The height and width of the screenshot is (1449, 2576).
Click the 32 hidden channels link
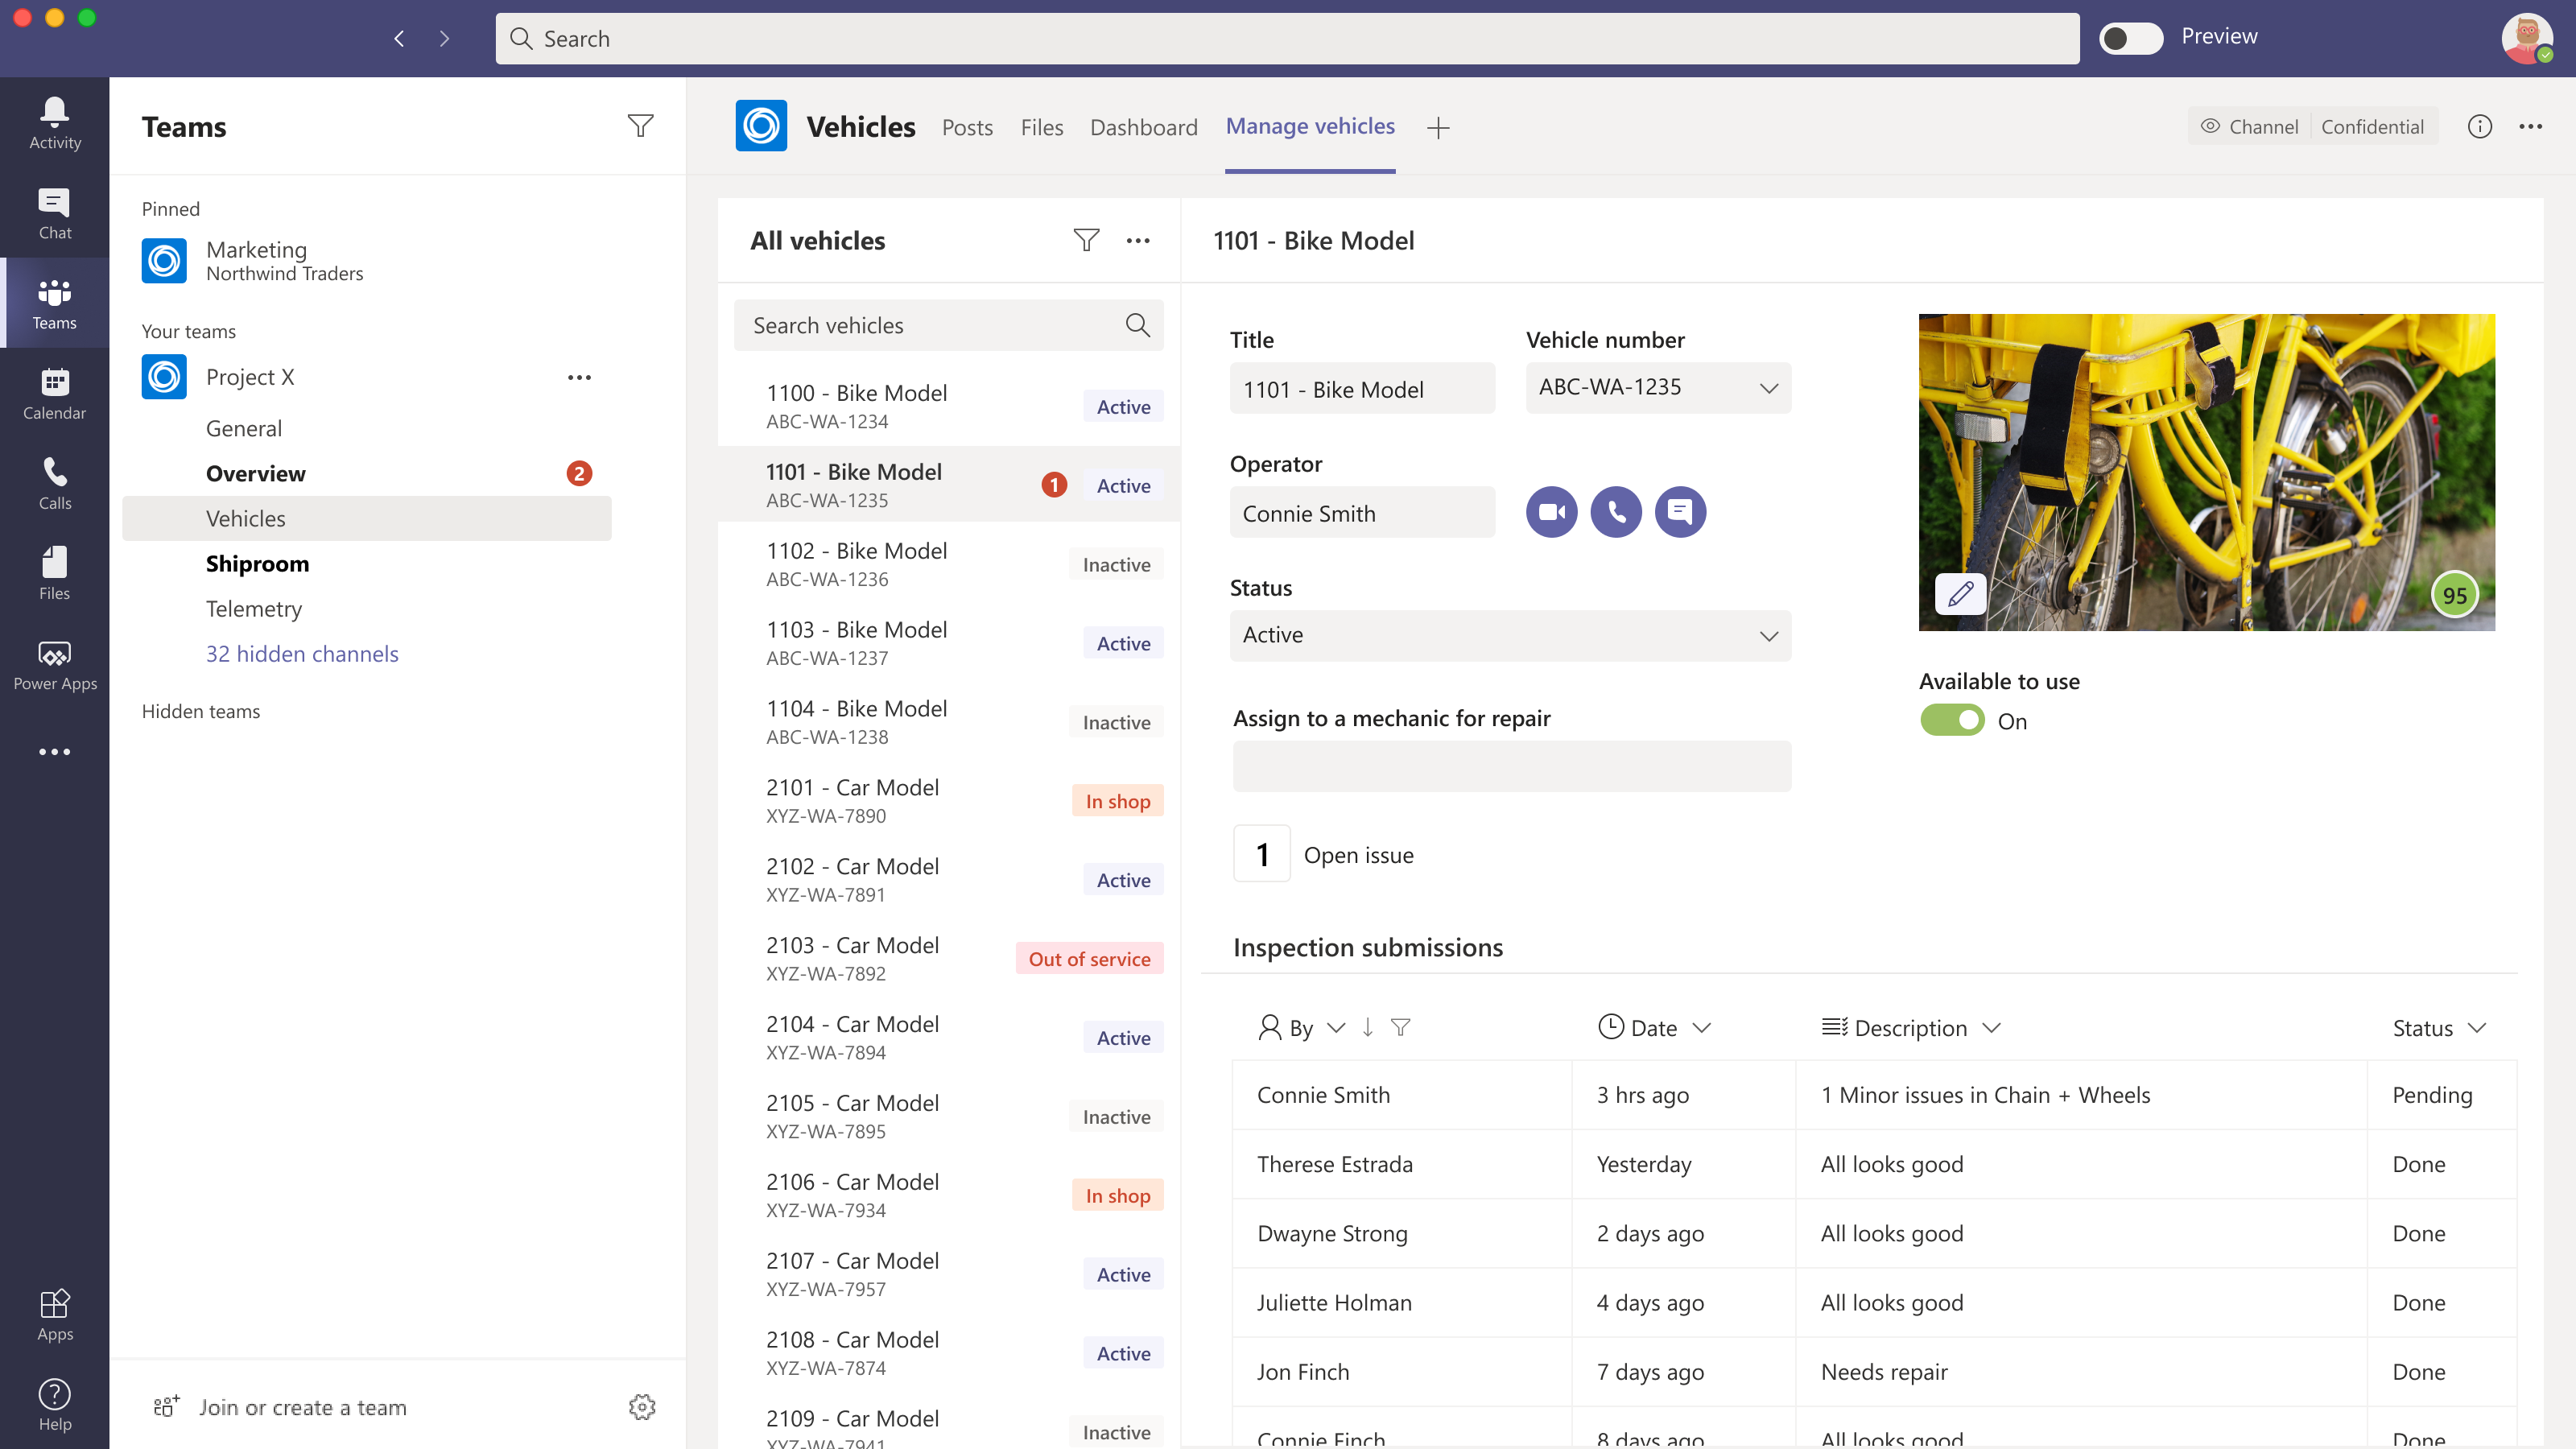(x=301, y=651)
